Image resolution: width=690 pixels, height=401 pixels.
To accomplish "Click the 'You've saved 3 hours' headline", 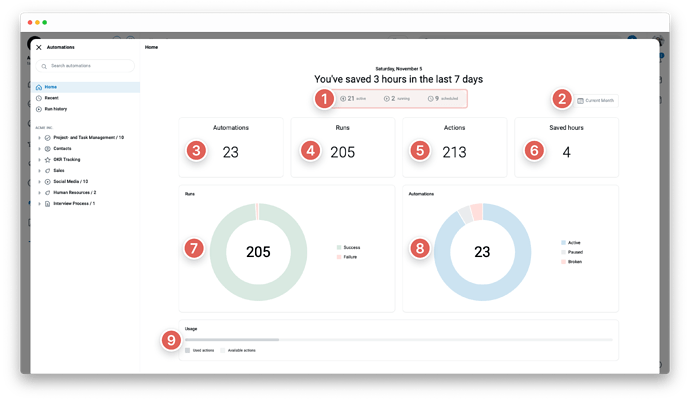I will point(399,79).
